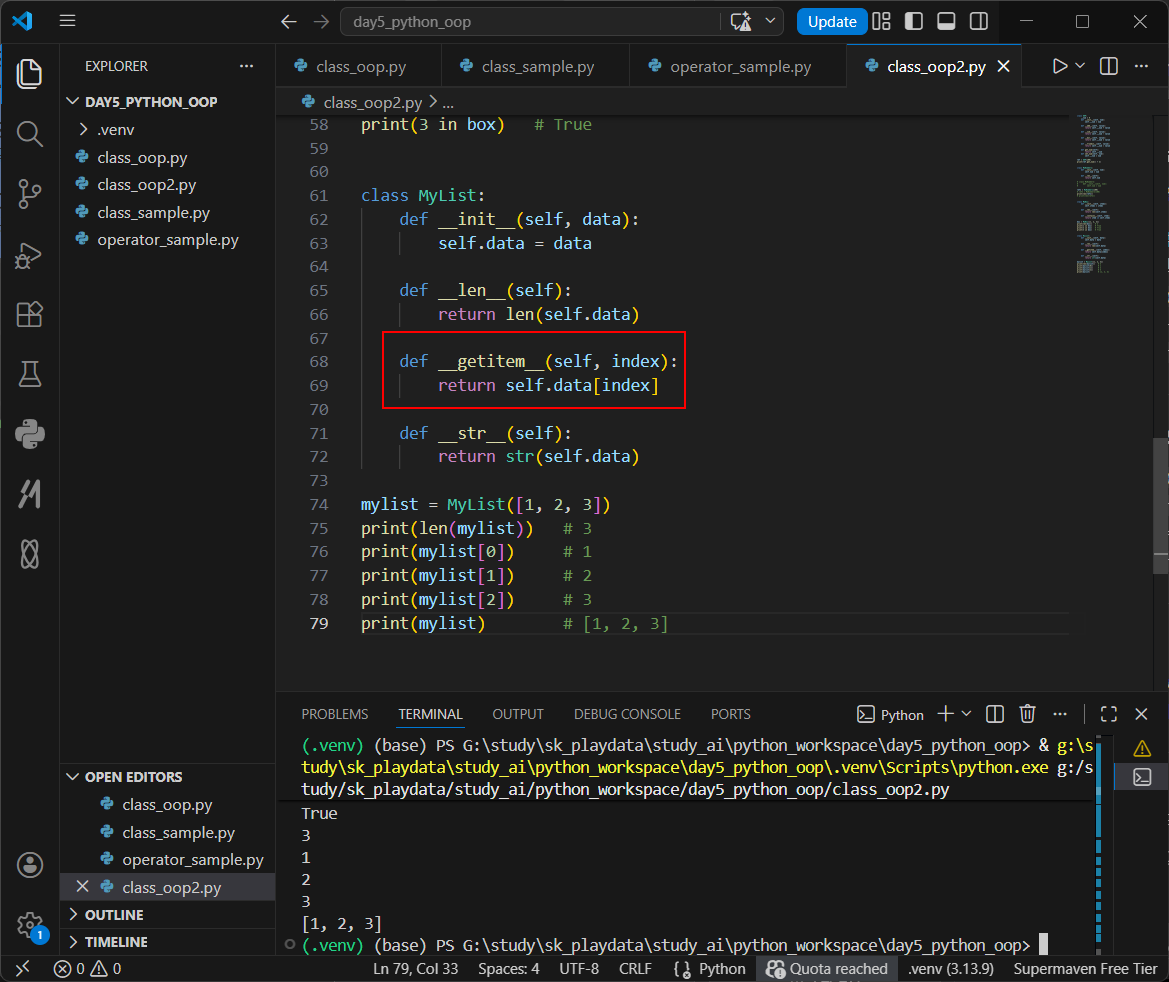This screenshot has width=1169, height=982.
Task: Switch to the OUTPUT panel tab
Action: click(x=518, y=714)
